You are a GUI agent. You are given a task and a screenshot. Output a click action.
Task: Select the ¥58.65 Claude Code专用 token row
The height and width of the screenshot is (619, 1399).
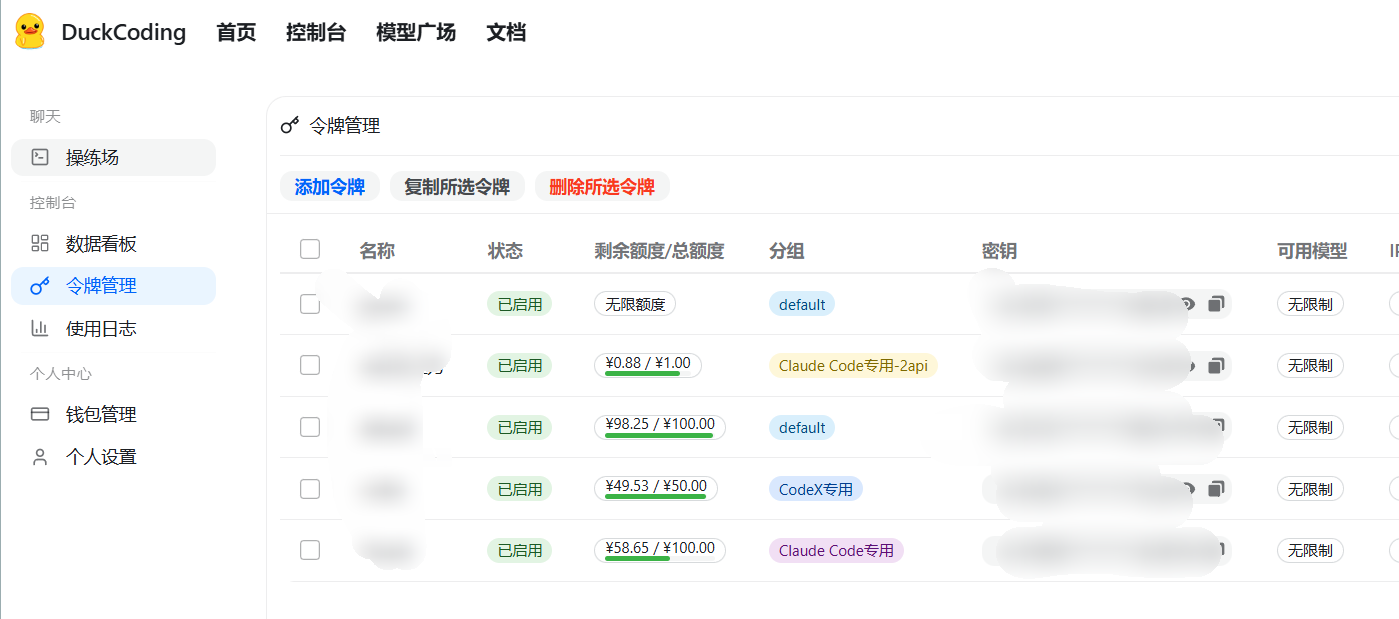point(310,550)
